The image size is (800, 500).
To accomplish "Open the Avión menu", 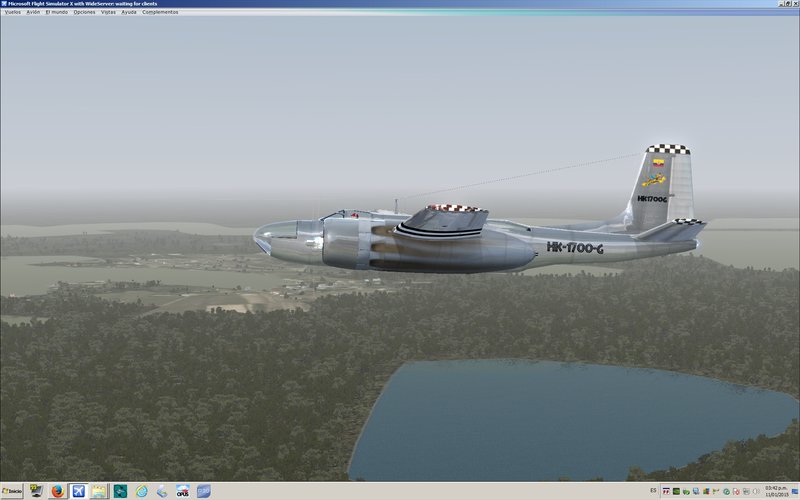I will [34, 12].
